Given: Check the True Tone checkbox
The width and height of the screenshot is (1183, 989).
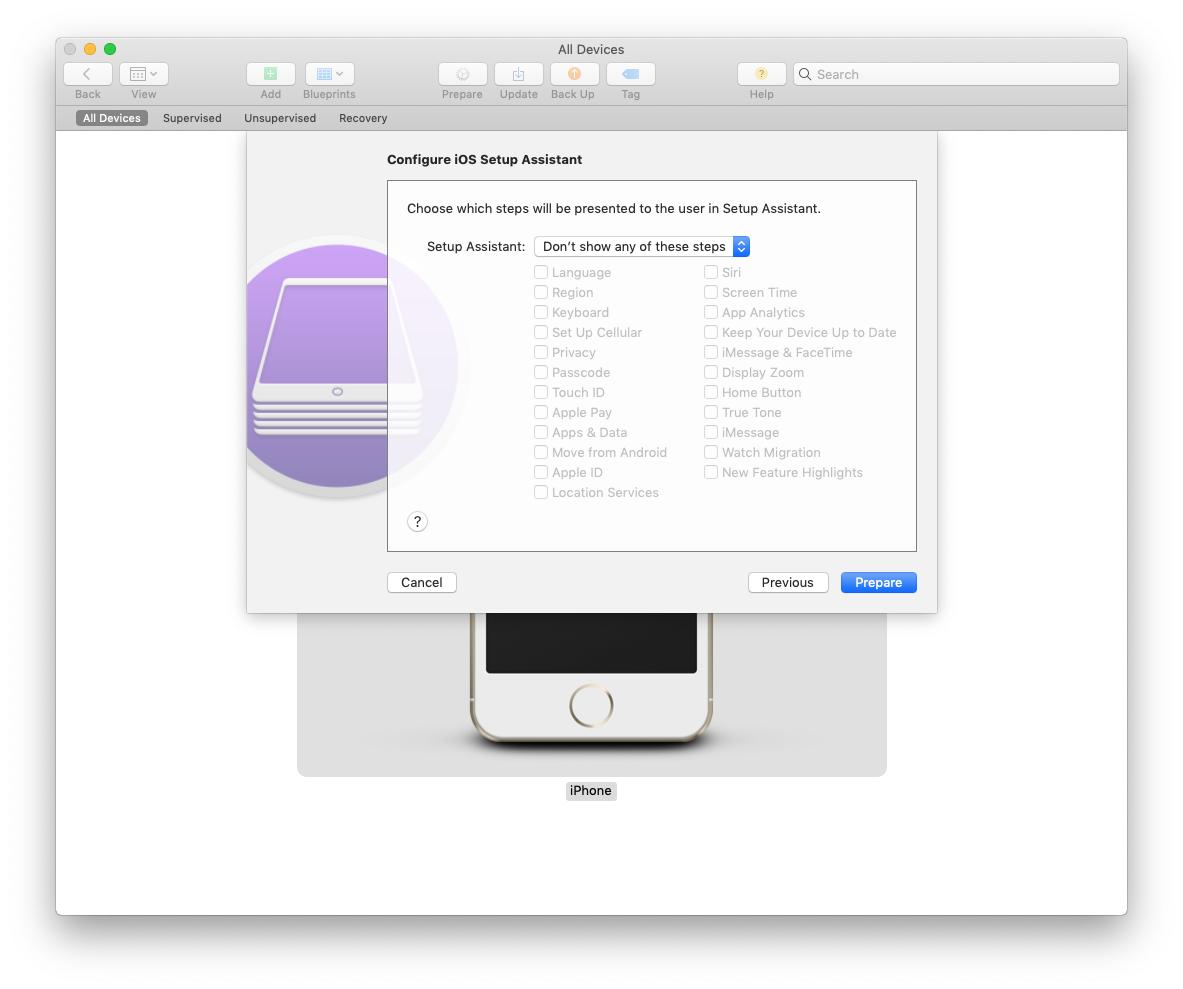Looking at the screenshot, I should 711,412.
